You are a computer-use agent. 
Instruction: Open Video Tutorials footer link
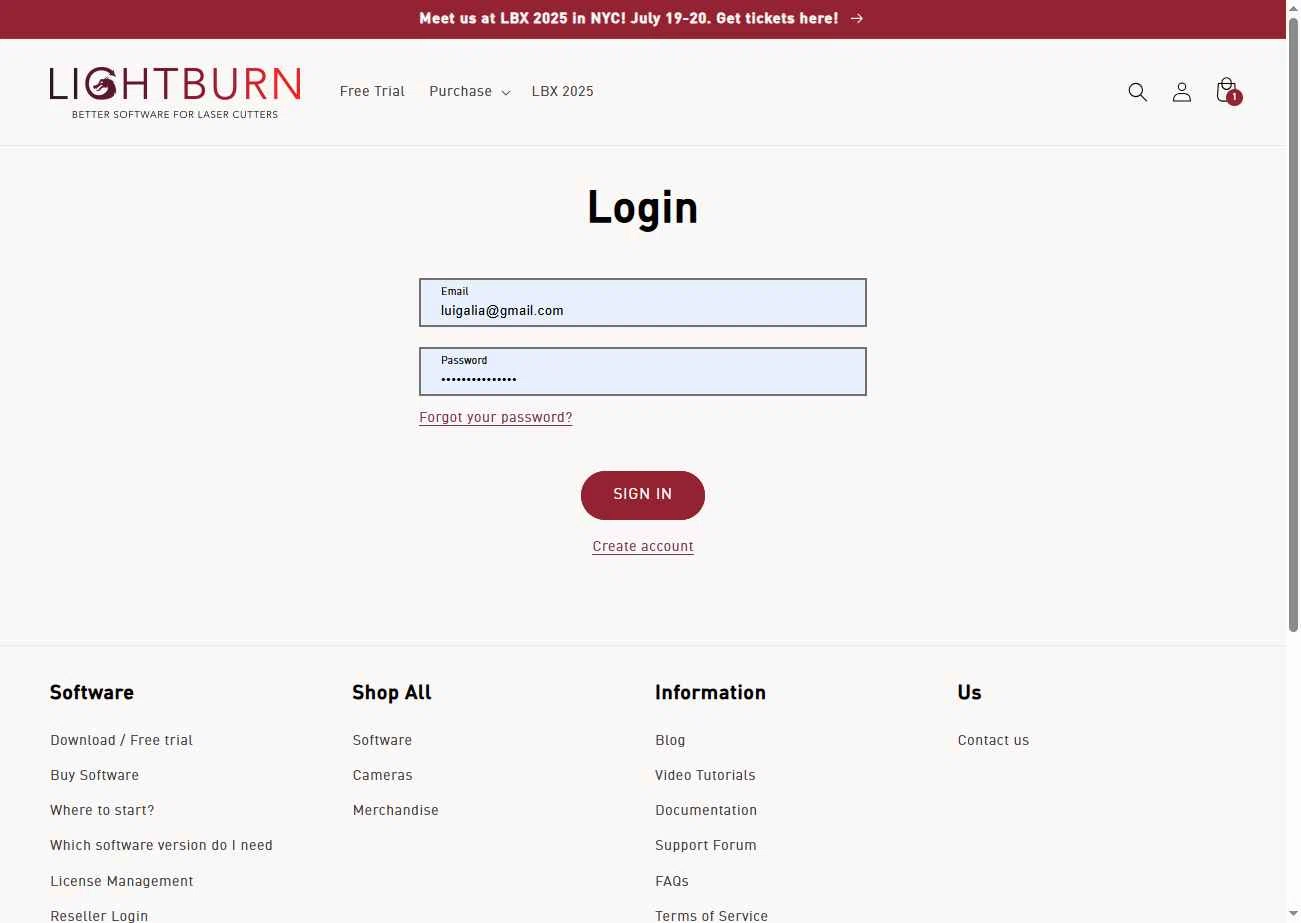(705, 775)
